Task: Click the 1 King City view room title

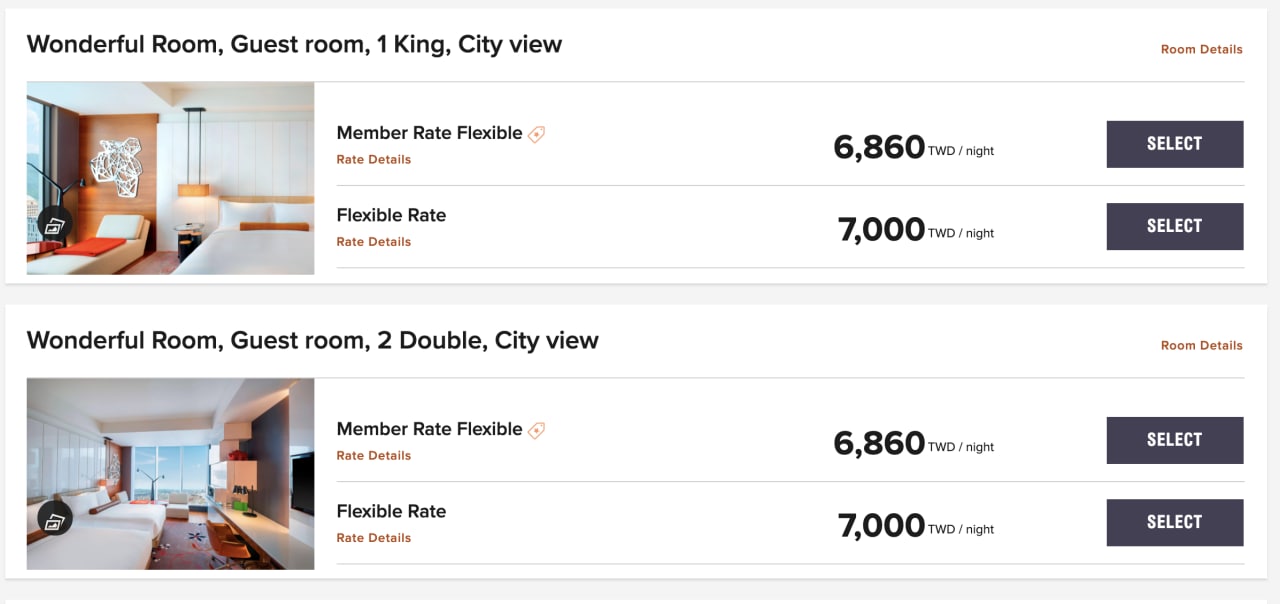Action: [294, 44]
